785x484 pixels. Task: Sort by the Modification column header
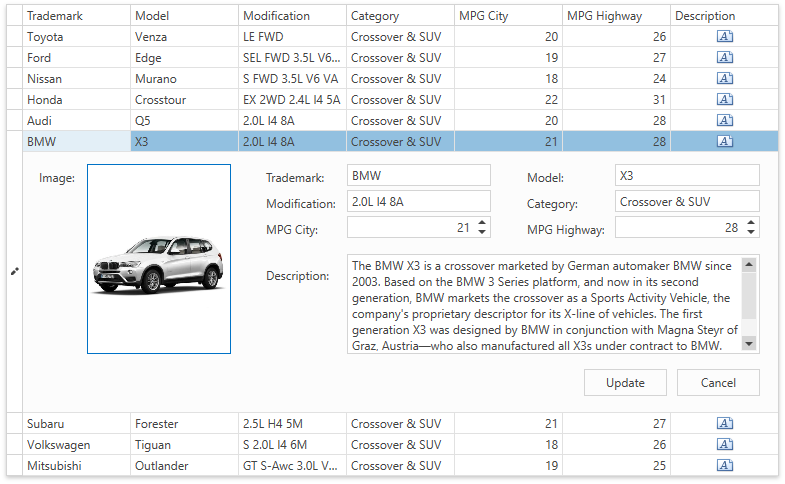point(292,16)
